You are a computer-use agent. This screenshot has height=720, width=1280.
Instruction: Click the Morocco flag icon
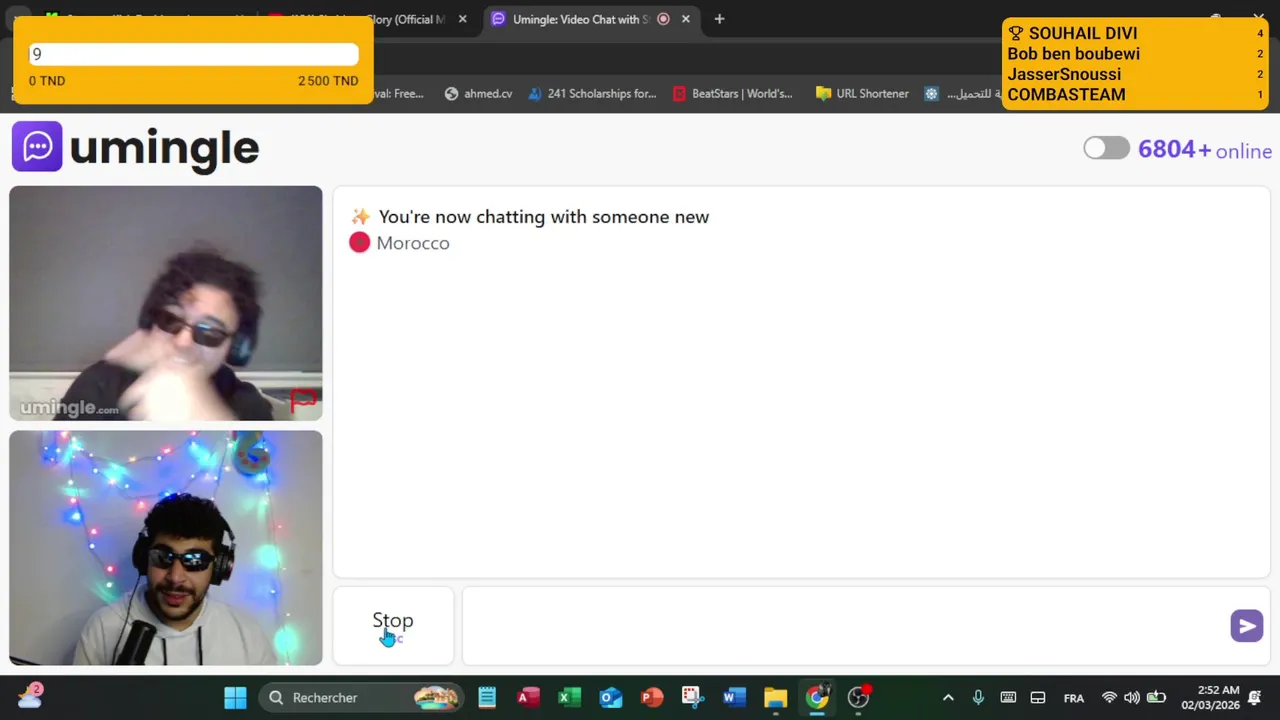tap(360, 243)
